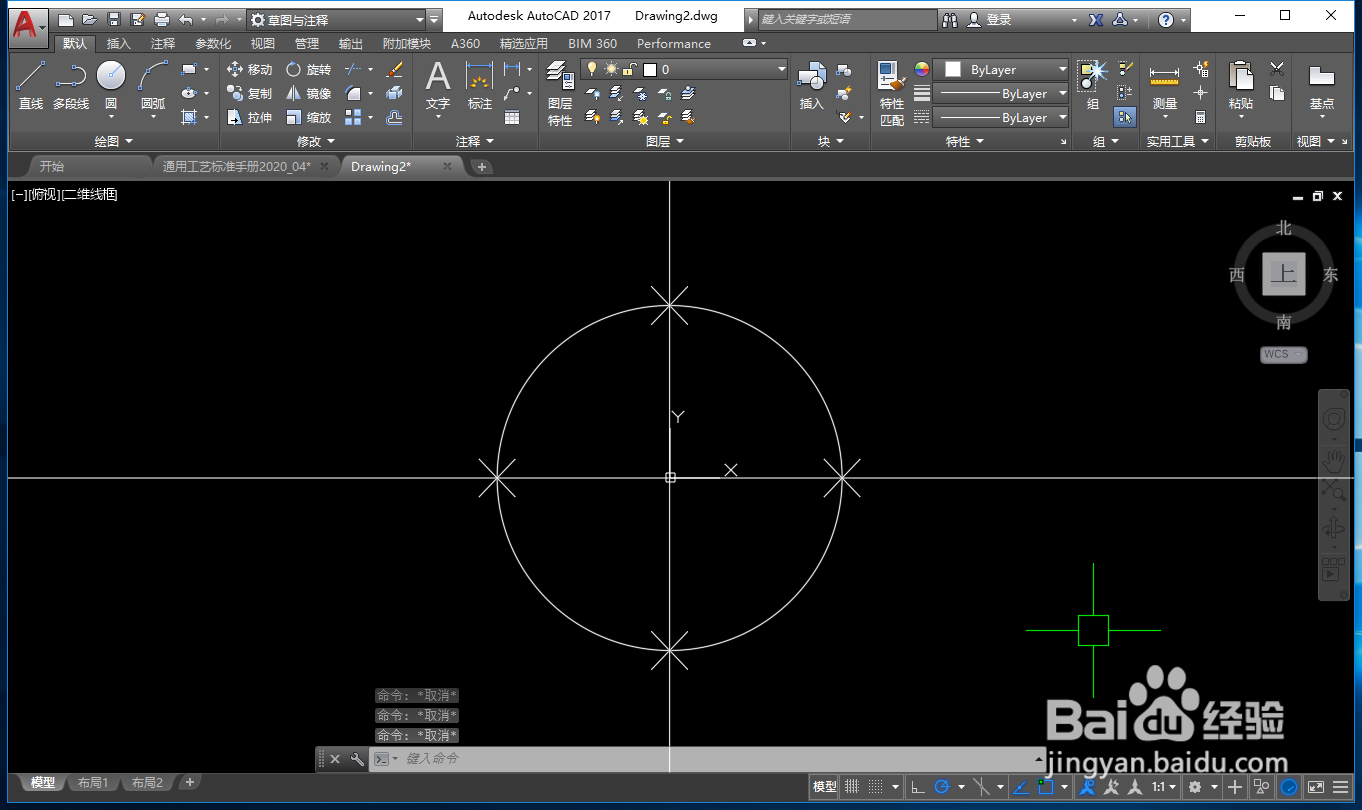Expand the 绘图 panel
The width and height of the screenshot is (1362, 810).
[113, 141]
